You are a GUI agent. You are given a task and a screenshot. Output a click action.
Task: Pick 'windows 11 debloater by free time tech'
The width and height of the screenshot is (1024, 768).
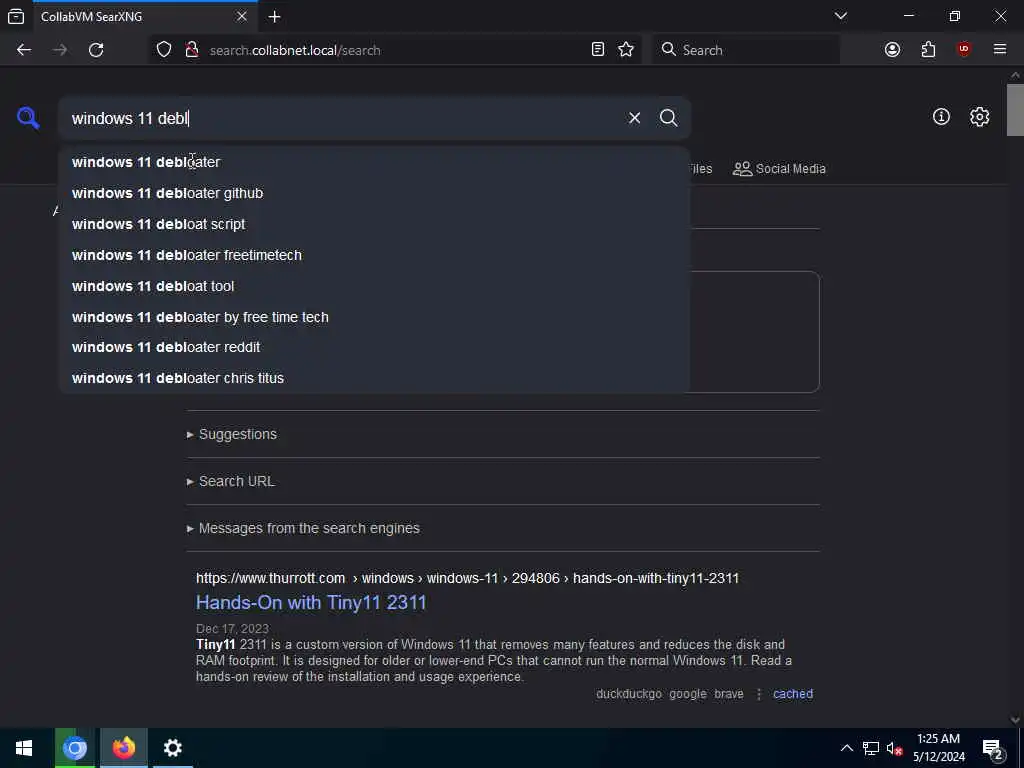tap(374, 317)
